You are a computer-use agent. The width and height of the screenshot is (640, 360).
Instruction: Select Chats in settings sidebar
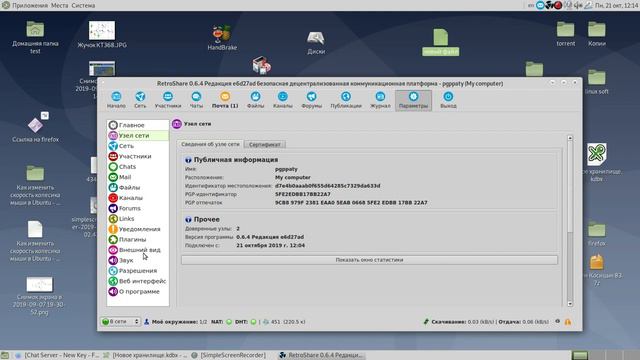(x=138, y=167)
